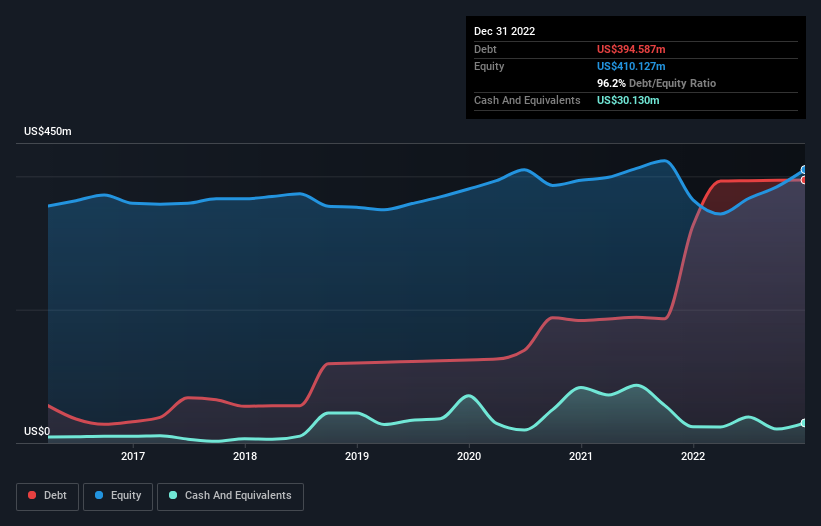Toggle the Equity series legend button
This screenshot has height=526, width=821.
[118, 496]
